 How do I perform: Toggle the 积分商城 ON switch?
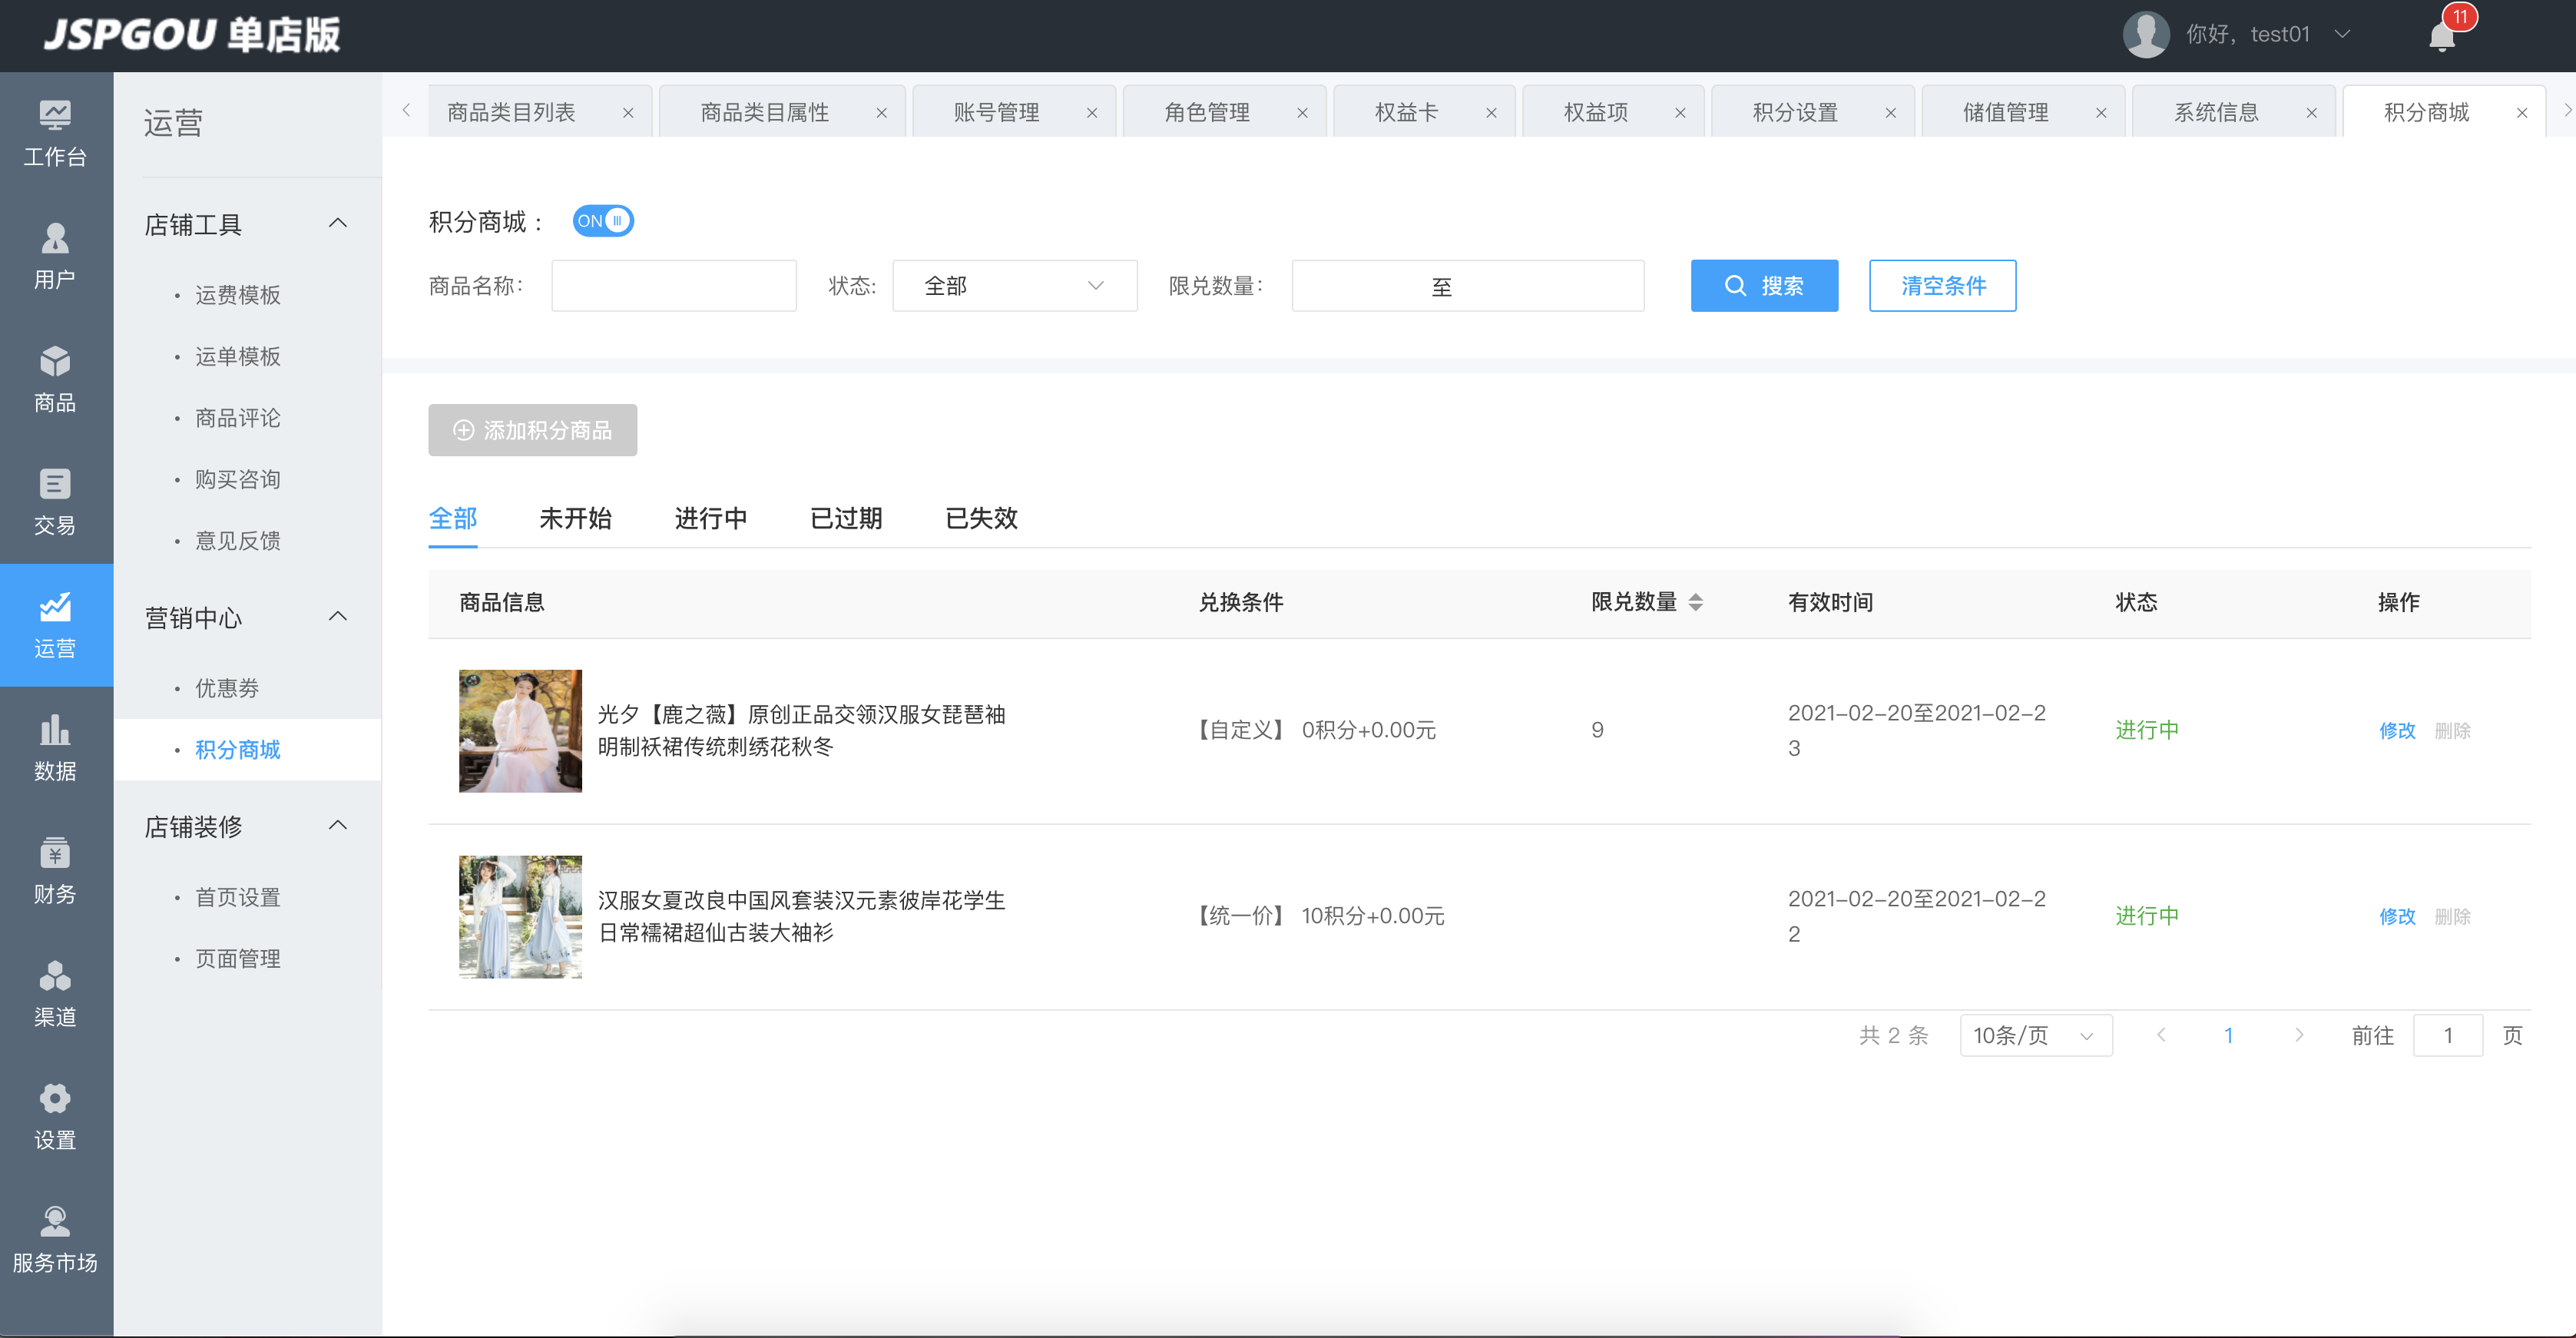(603, 221)
